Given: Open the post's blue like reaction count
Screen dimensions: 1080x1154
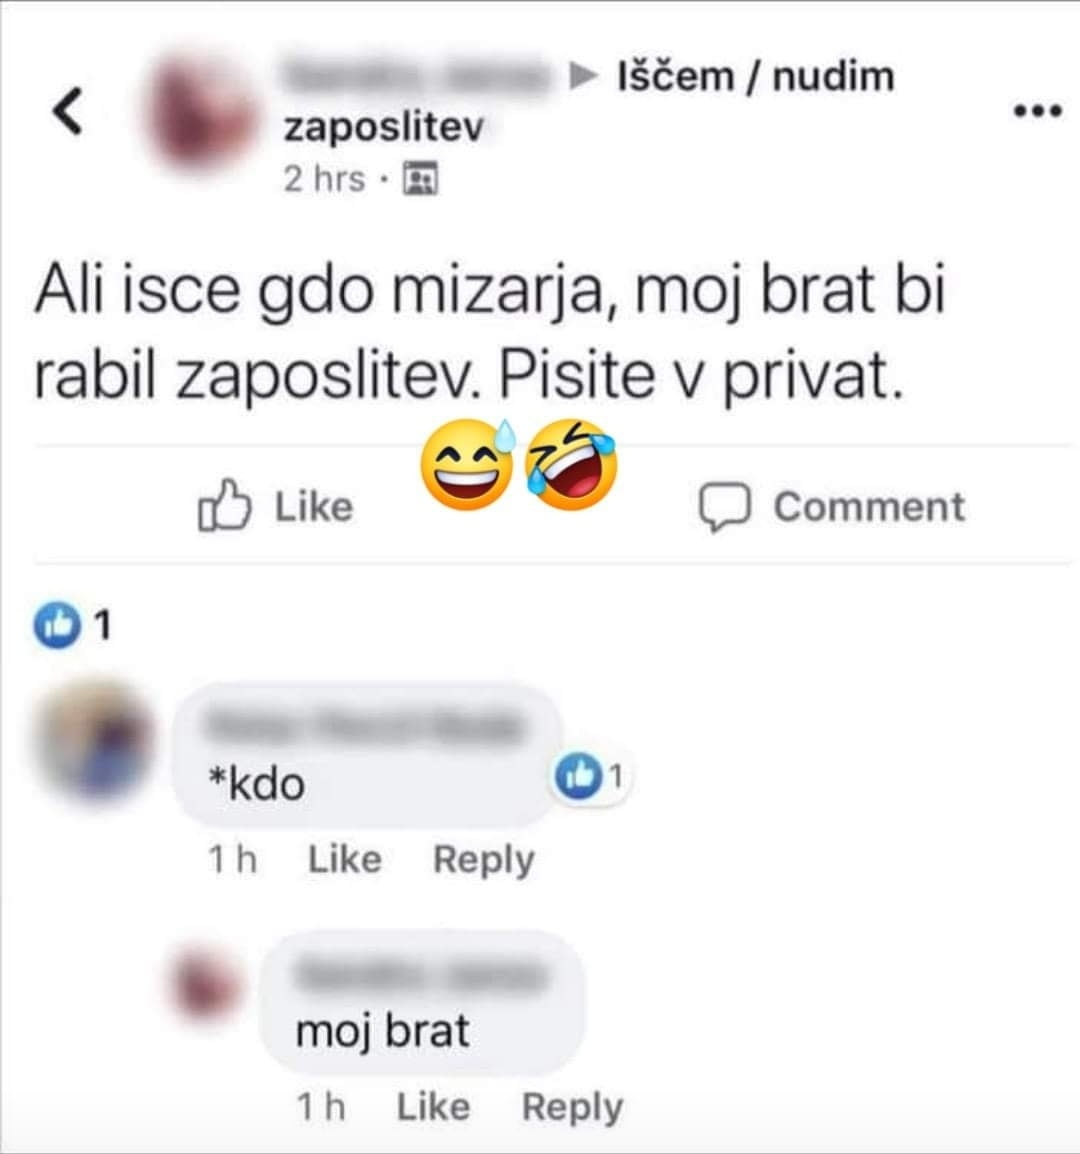Looking at the screenshot, I should pyautogui.click(x=72, y=625).
